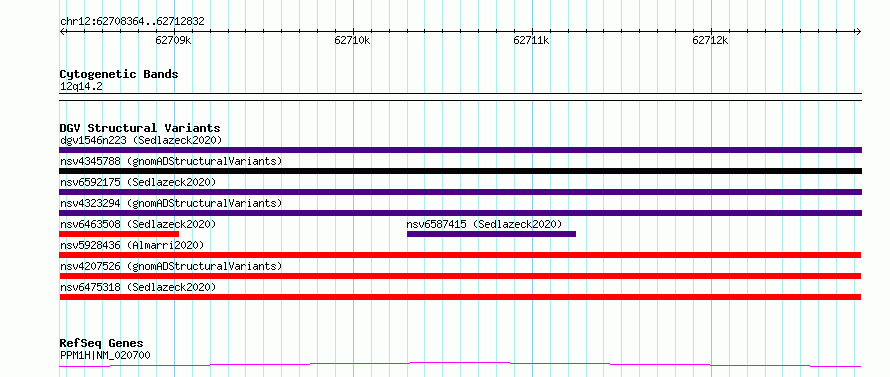Image resolution: width=890 pixels, height=377 pixels.
Task: Click the 62712k ruler position
Action: [711, 41]
